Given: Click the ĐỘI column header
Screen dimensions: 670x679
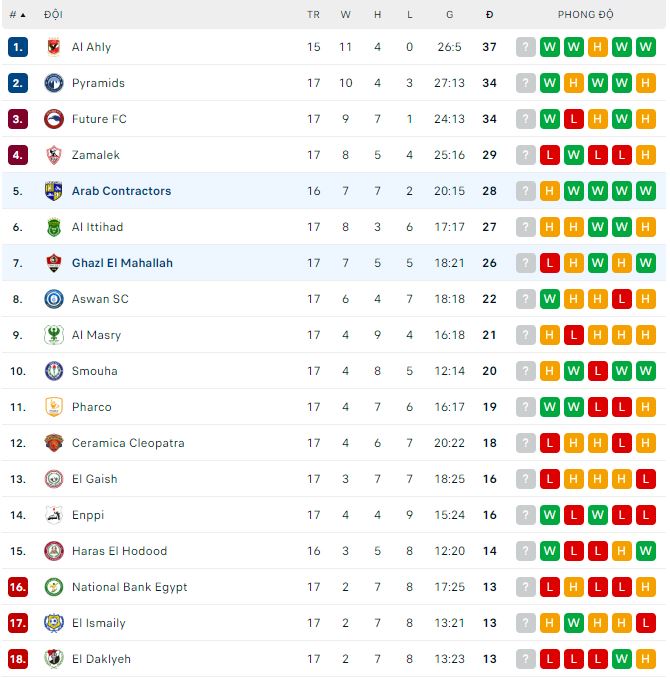Looking at the screenshot, I should 53,15.
